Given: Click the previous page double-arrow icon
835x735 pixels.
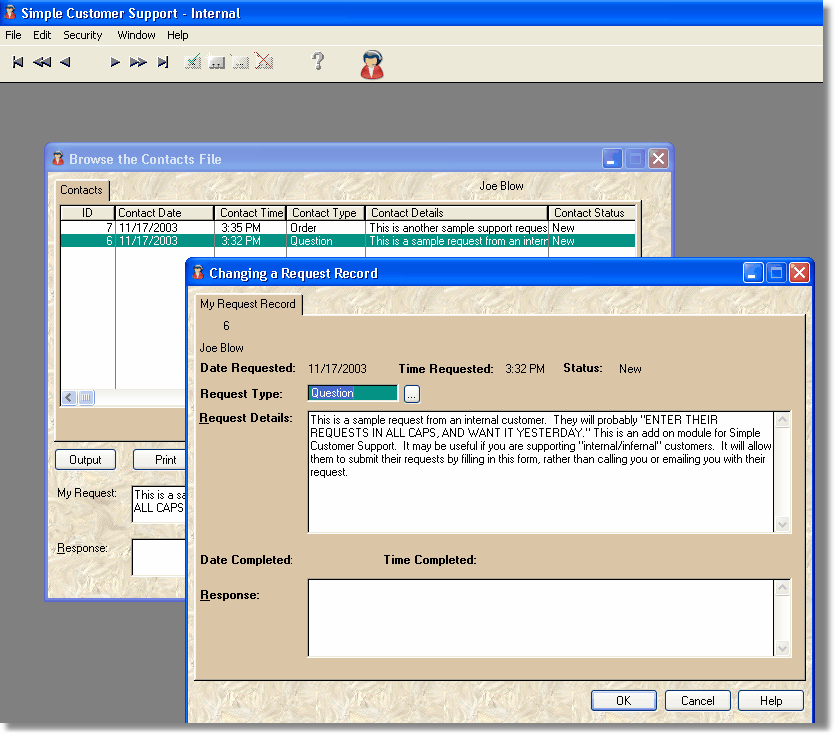Looking at the screenshot, I should click(x=42, y=62).
